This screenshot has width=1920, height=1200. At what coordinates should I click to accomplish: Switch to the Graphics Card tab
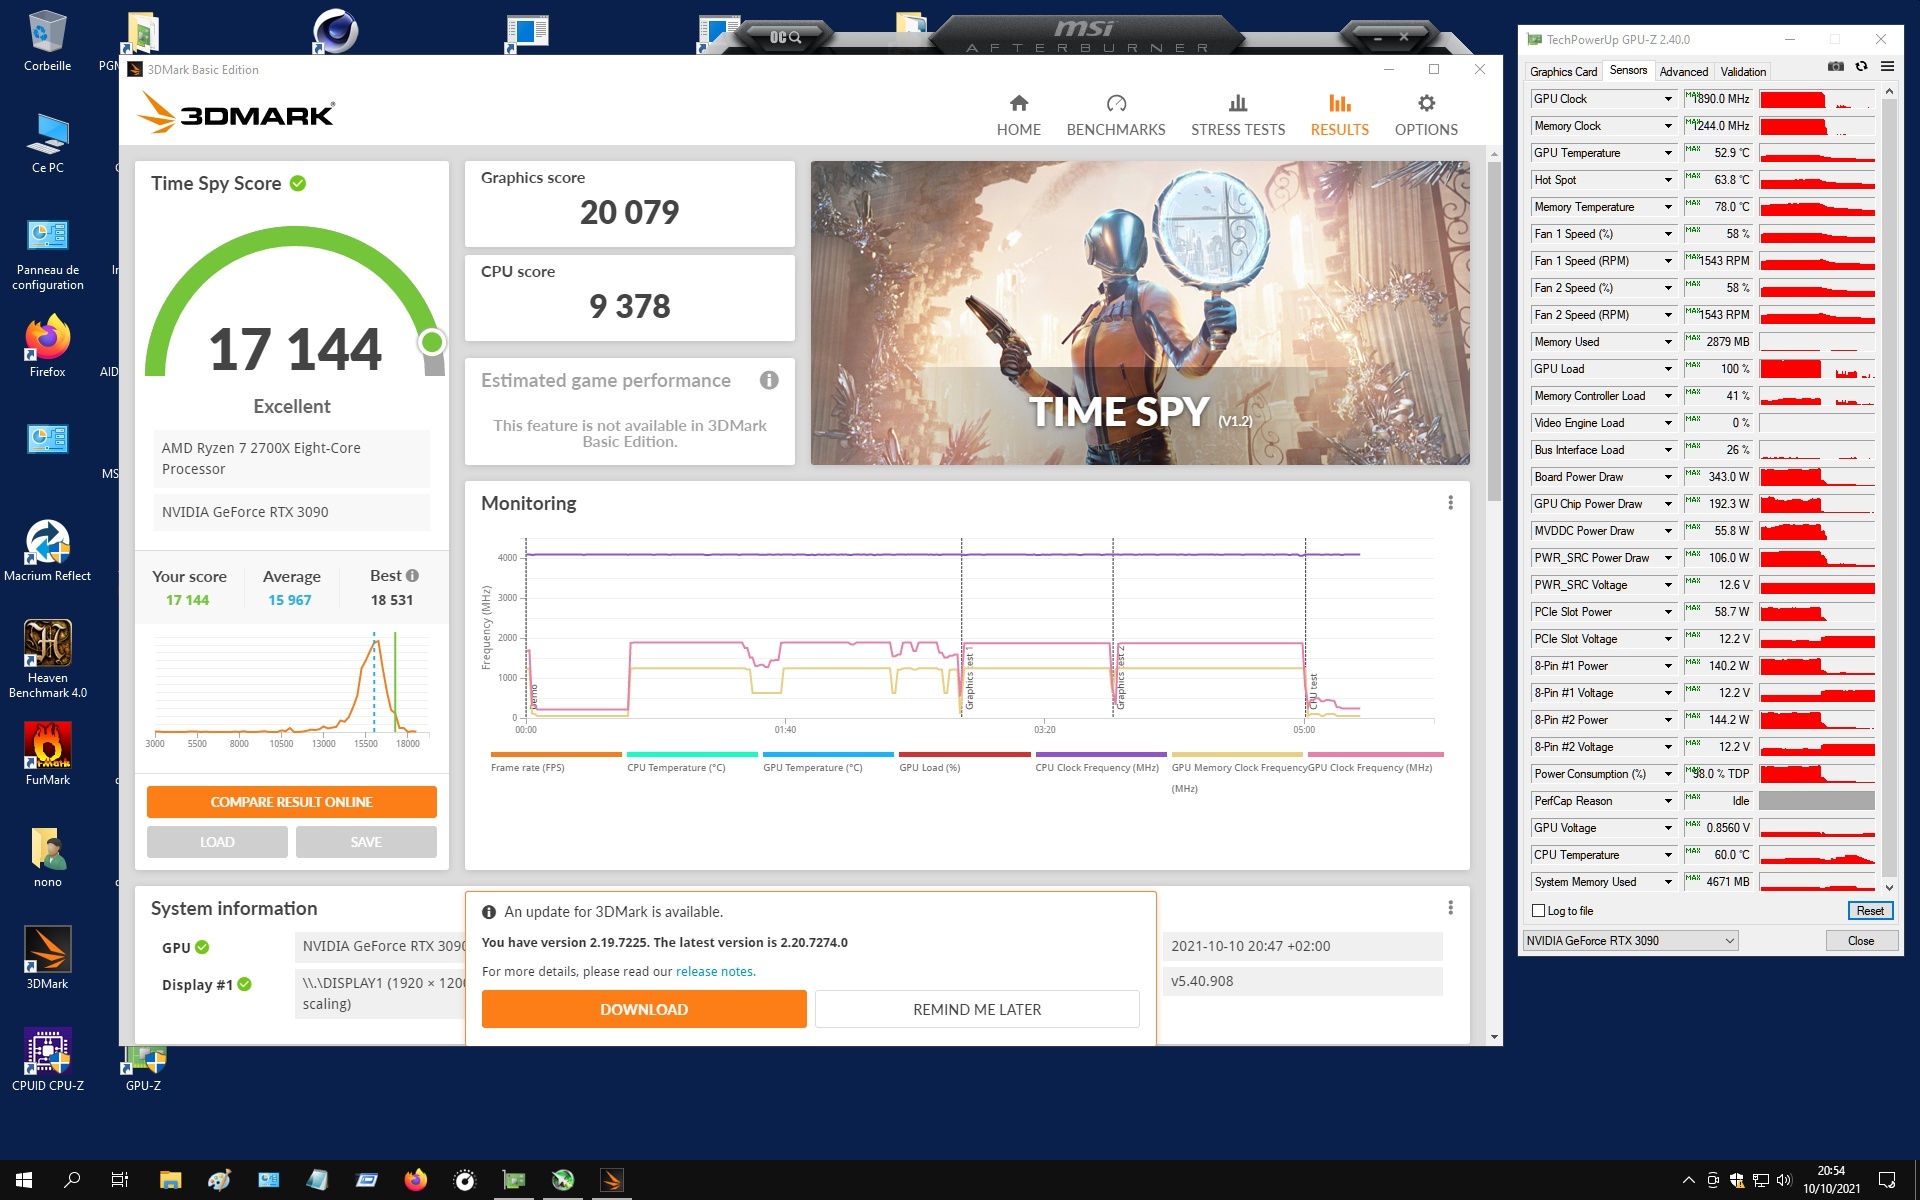click(1563, 72)
